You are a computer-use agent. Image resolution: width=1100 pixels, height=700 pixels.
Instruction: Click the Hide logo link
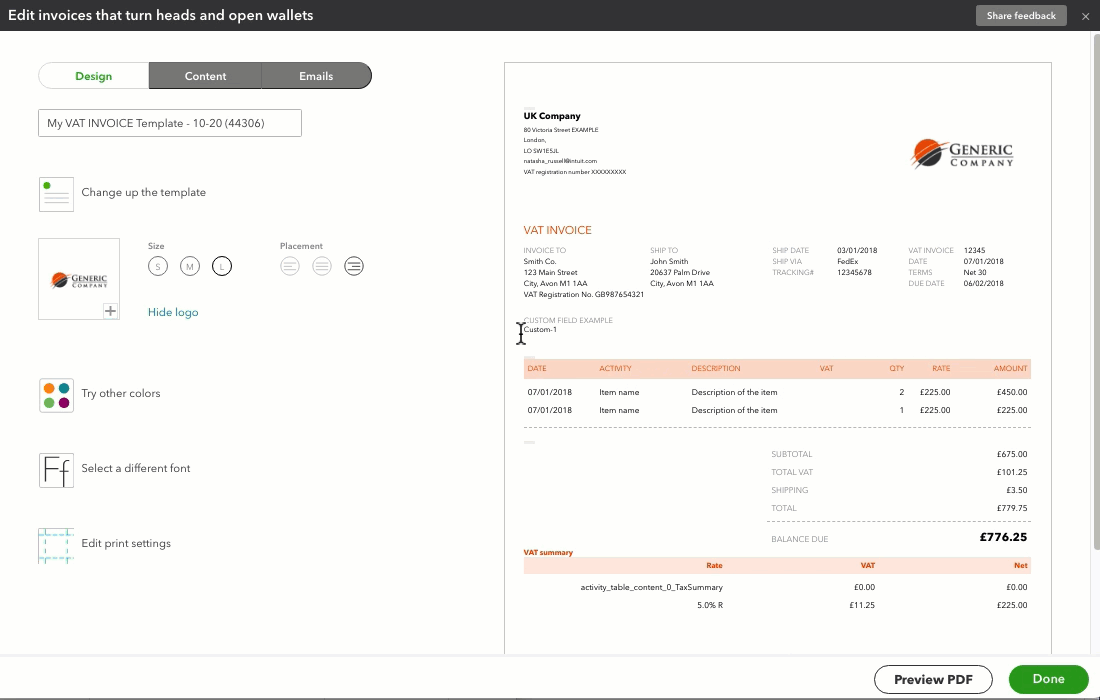[x=173, y=312]
